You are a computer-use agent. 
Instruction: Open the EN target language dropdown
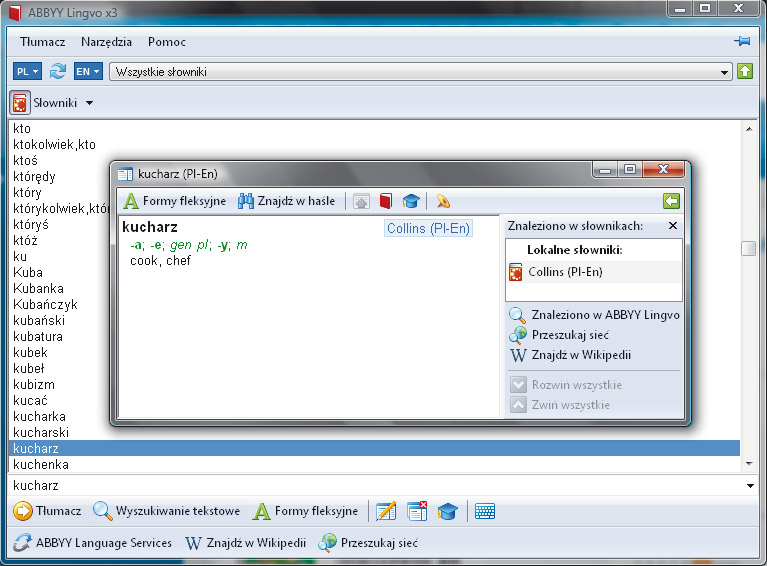[x=89, y=71]
